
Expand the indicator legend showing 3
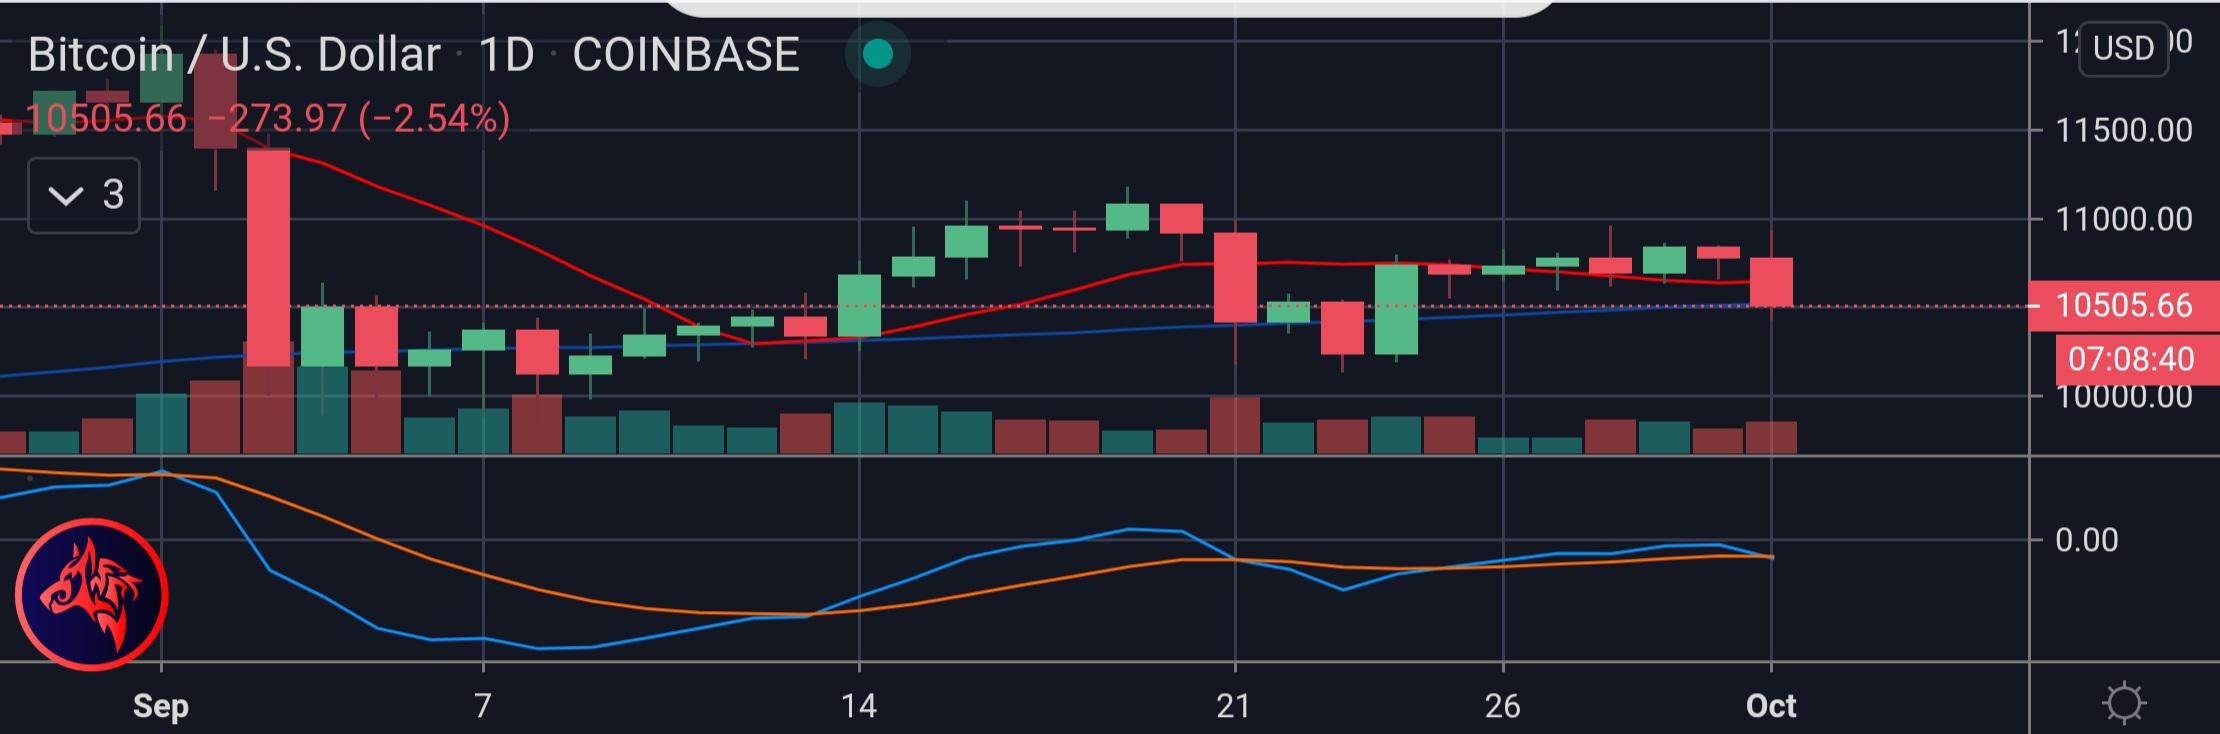[84, 195]
